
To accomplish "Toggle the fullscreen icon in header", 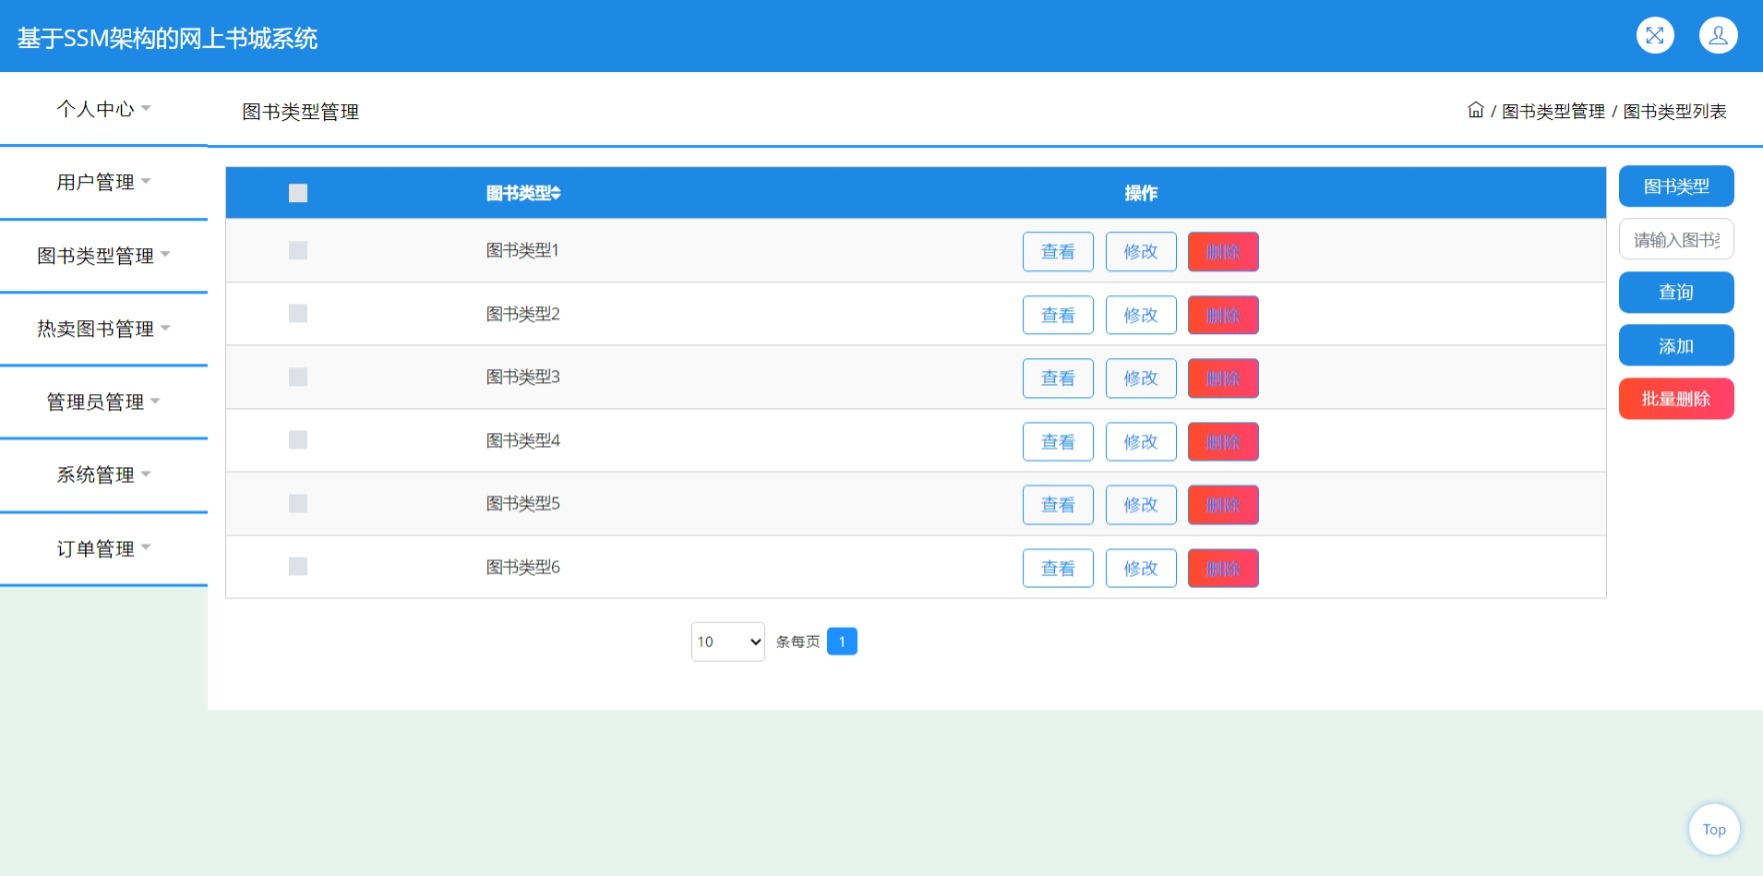I will (1655, 36).
